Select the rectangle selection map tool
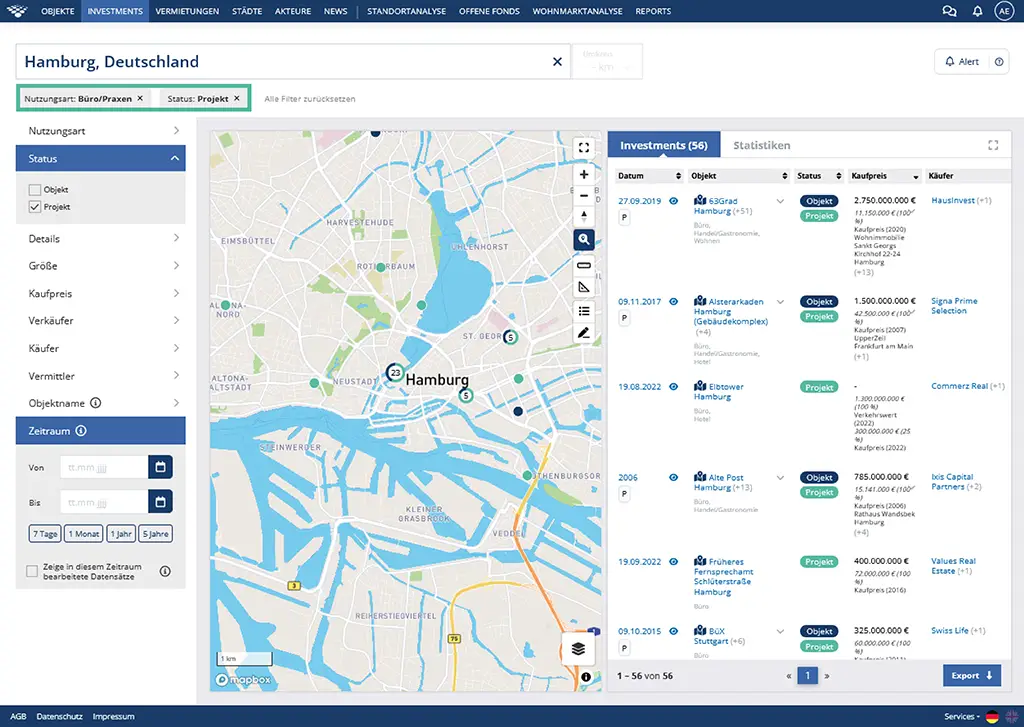 click(584, 265)
